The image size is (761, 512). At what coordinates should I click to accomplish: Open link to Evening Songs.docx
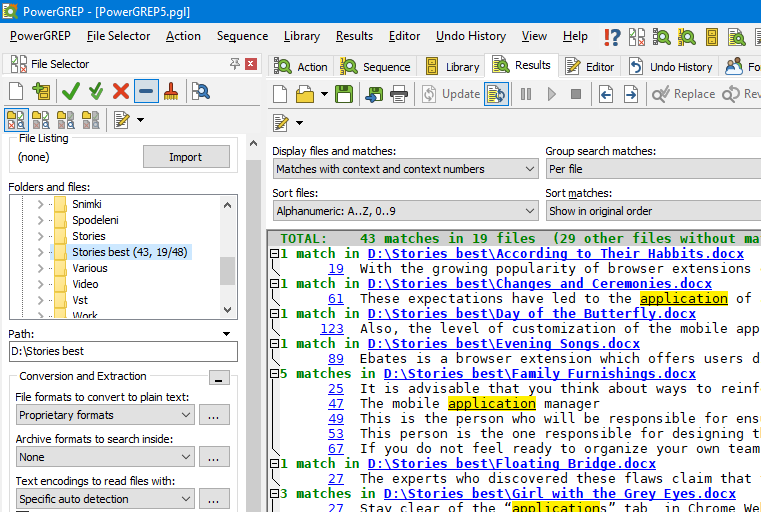[504, 344]
